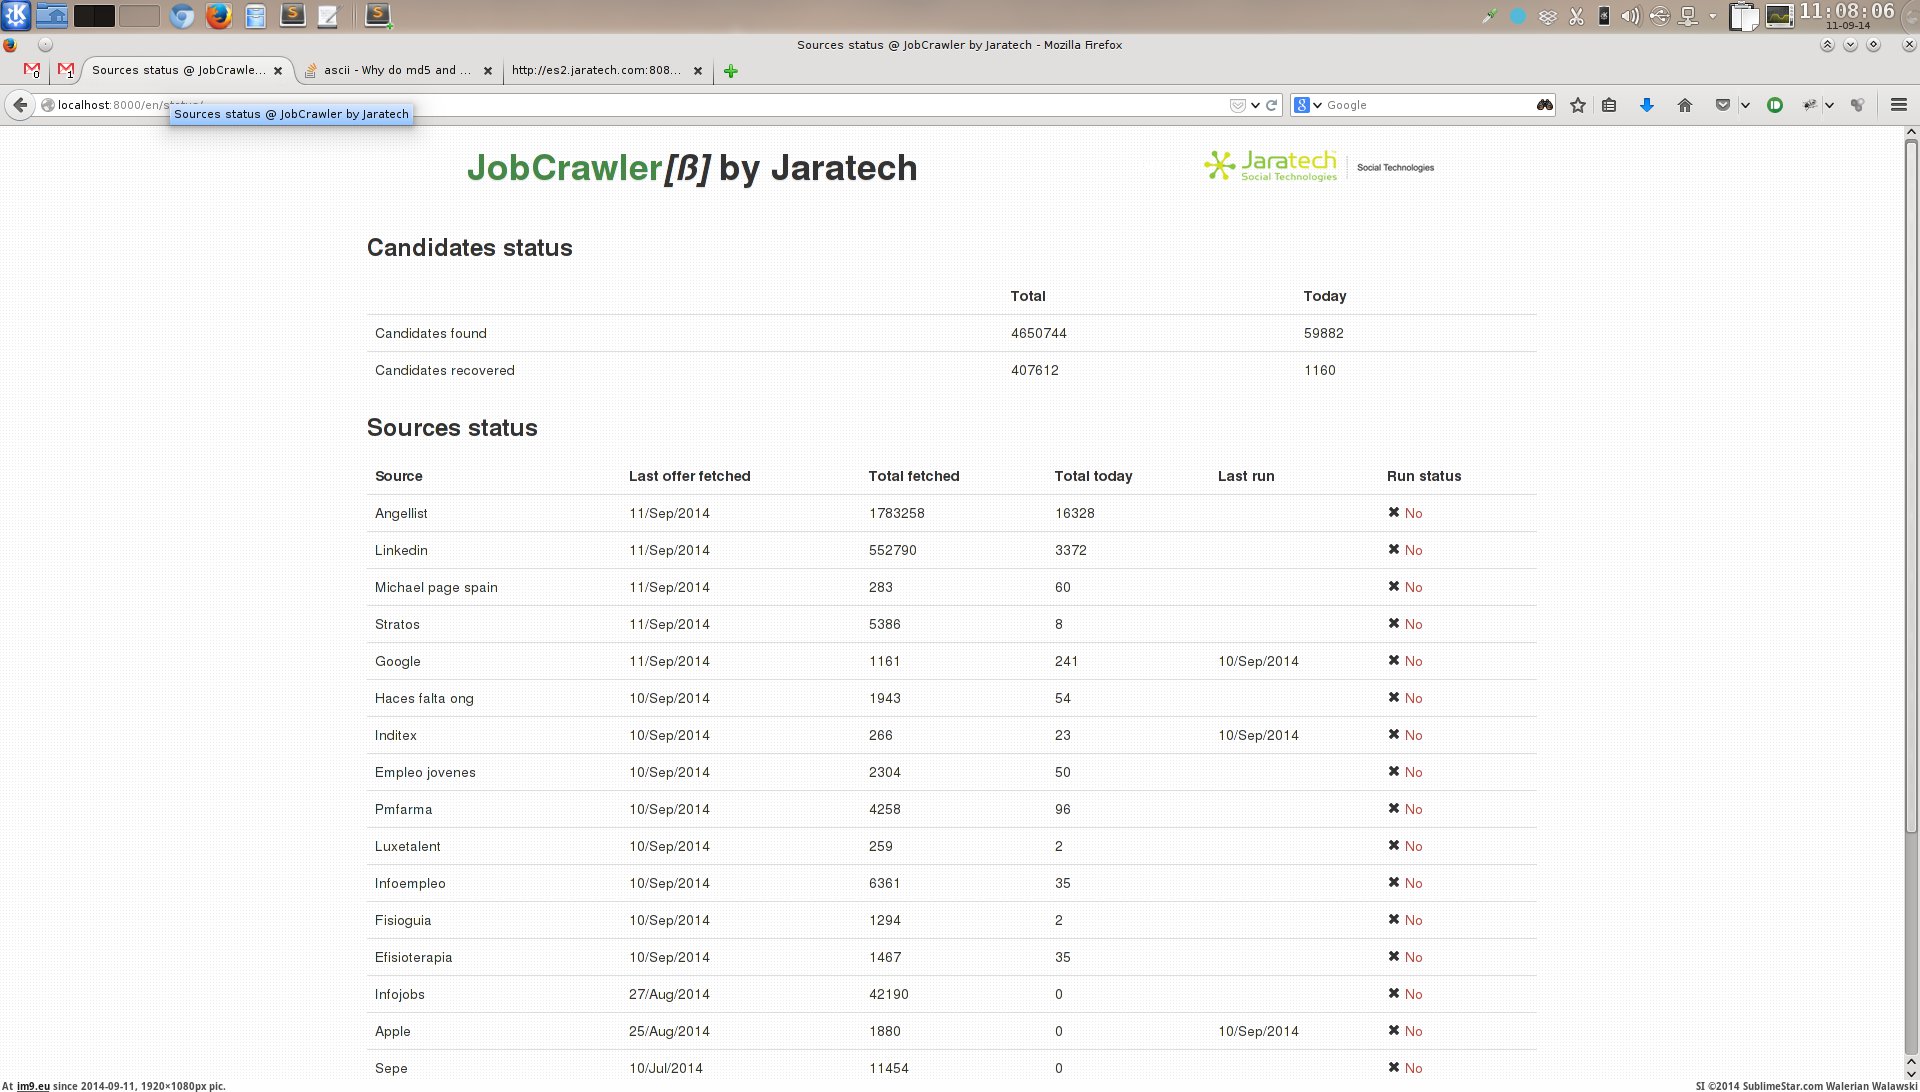Open a new tab with green plus

click(x=731, y=71)
